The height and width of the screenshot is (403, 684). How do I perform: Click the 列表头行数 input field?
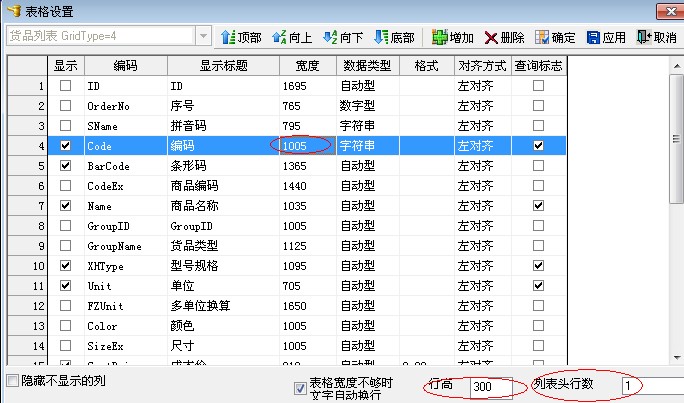click(650, 386)
